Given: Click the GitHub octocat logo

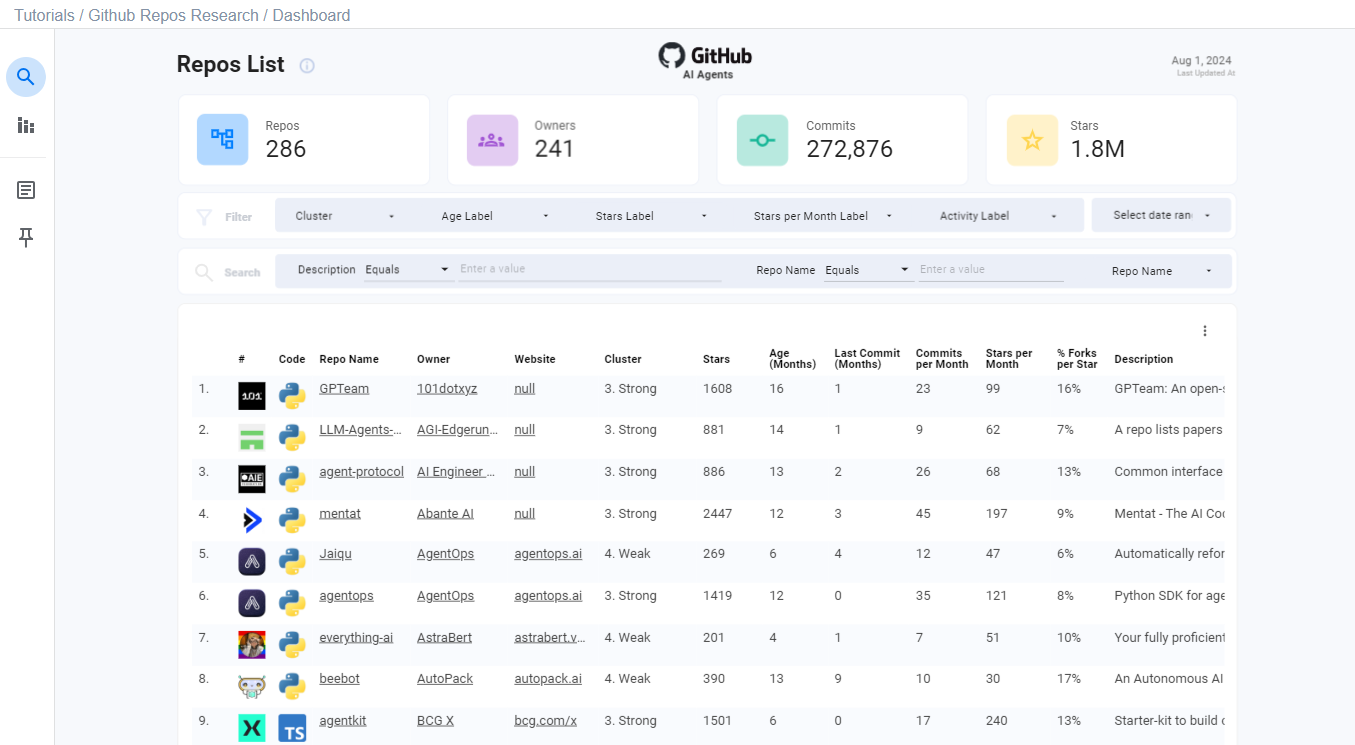Looking at the screenshot, I should 671,56.
